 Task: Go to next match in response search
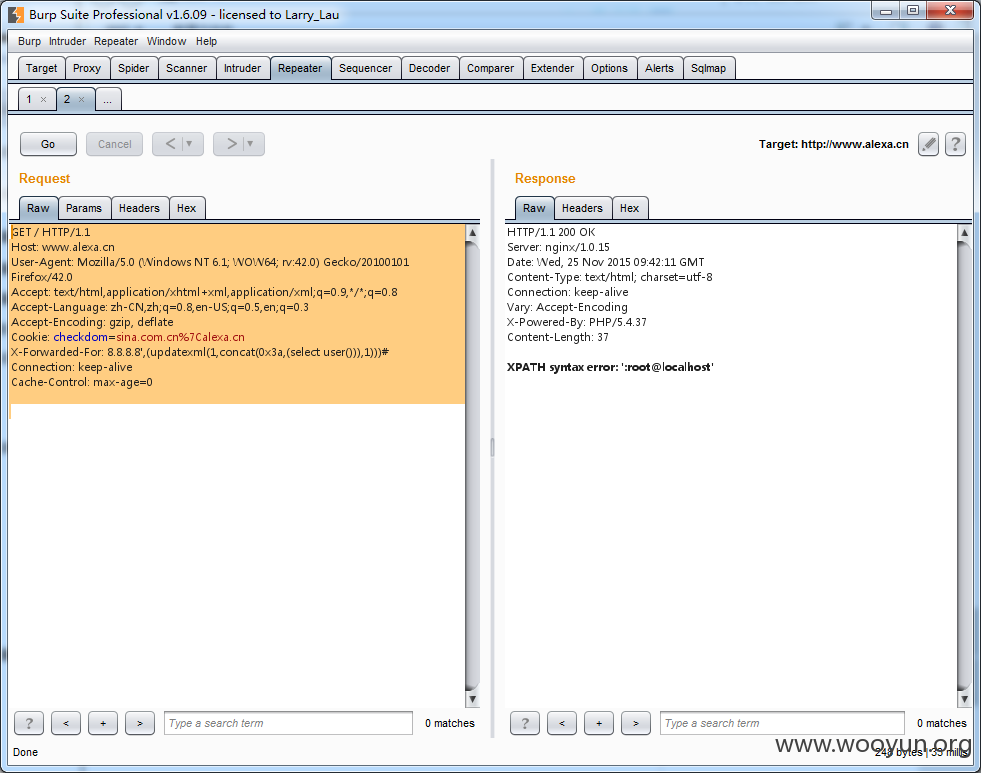click(636, 723)
